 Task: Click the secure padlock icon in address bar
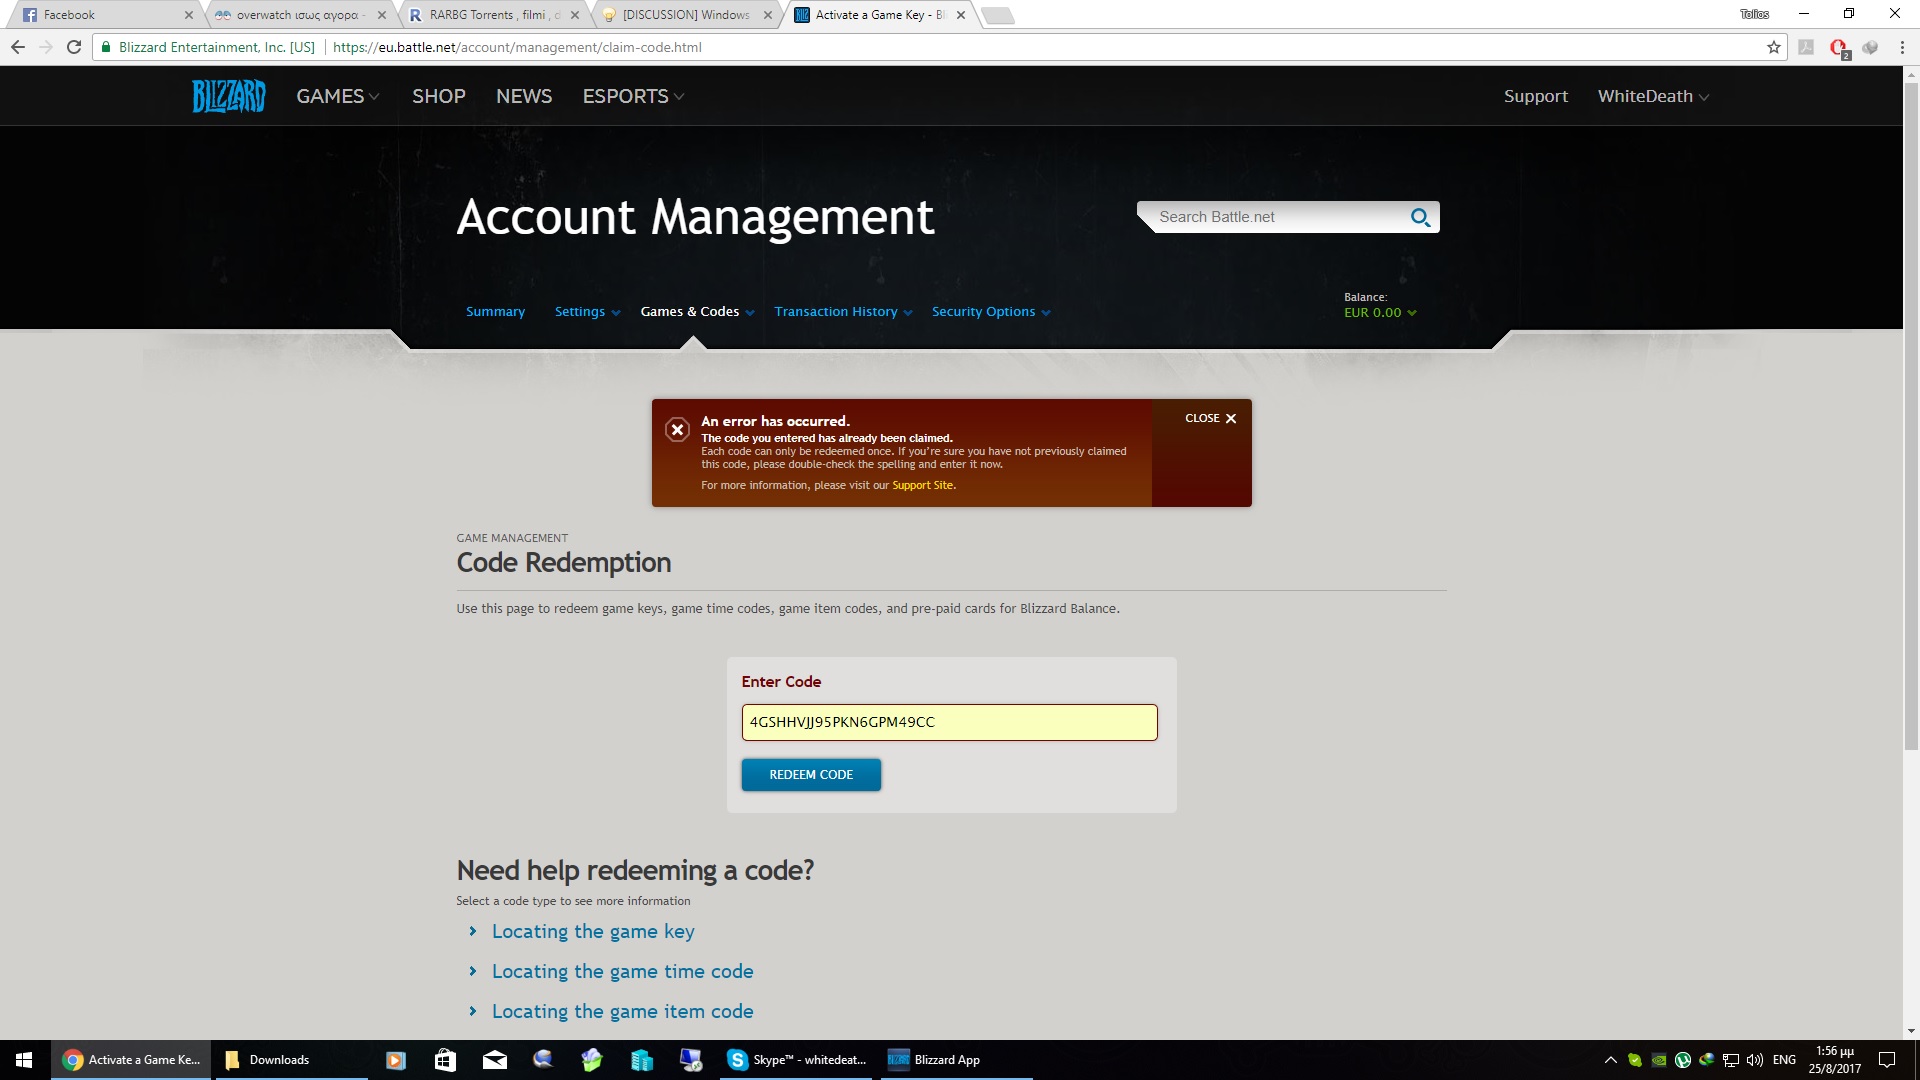(106, 47)
